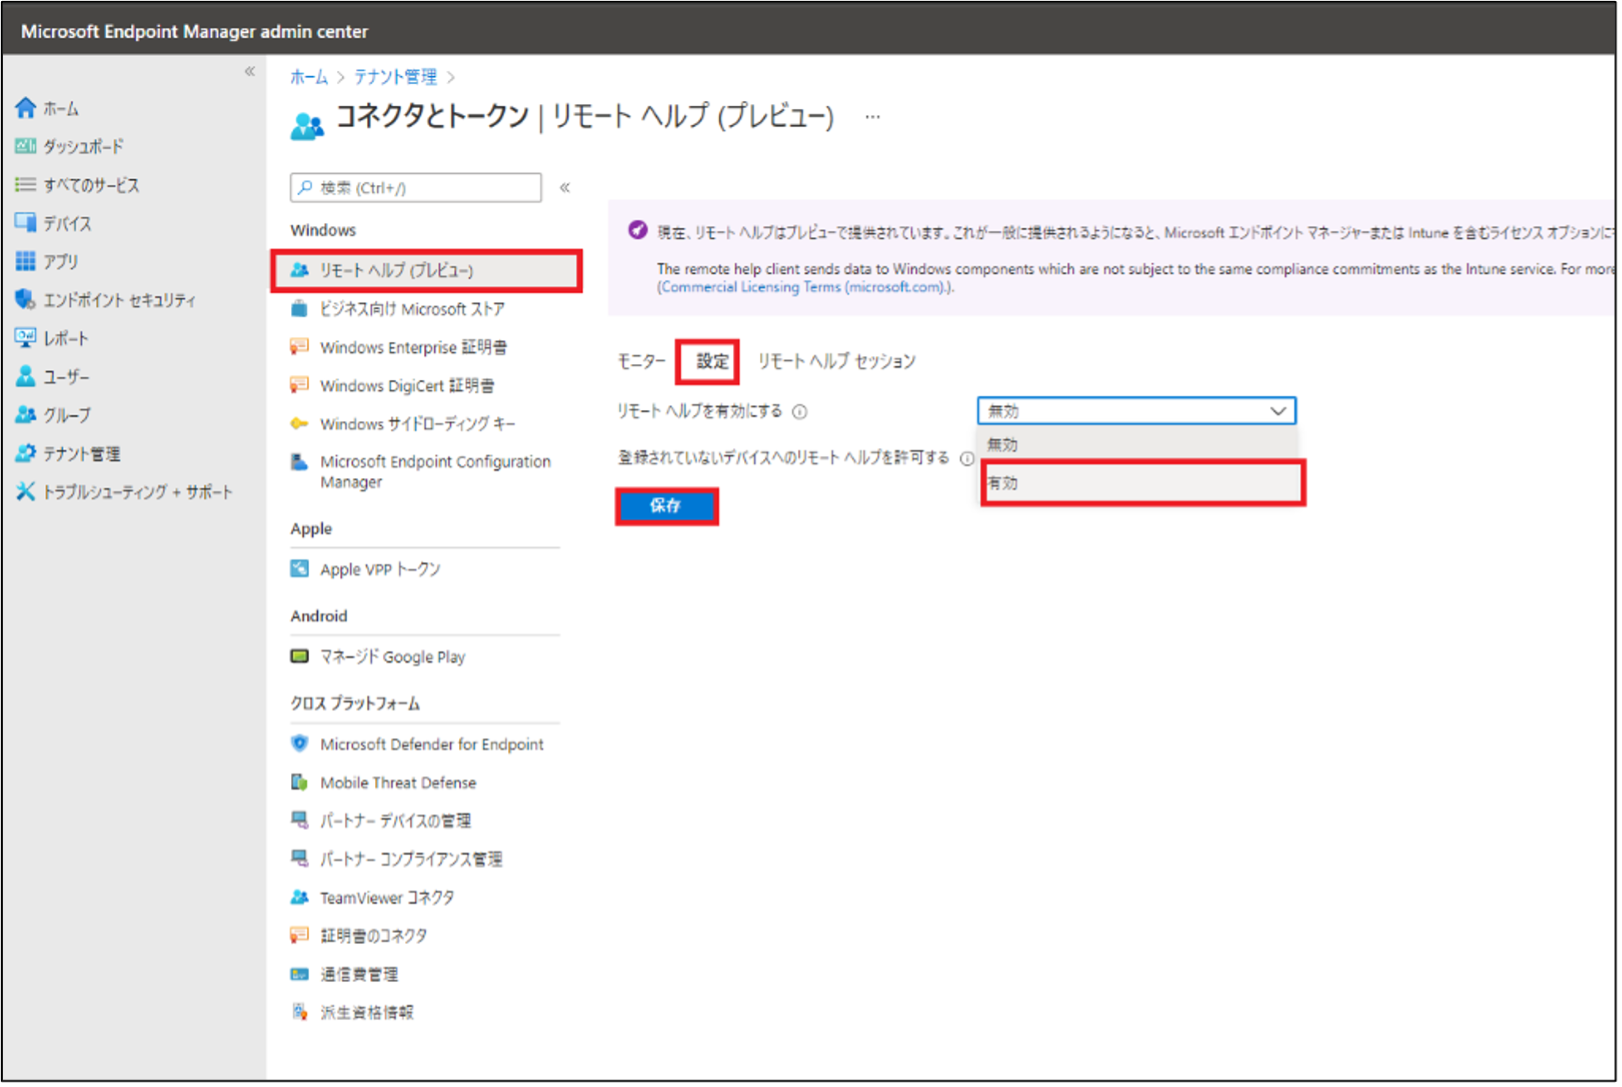Click the Home icon in left sidebar

(26, 108)
